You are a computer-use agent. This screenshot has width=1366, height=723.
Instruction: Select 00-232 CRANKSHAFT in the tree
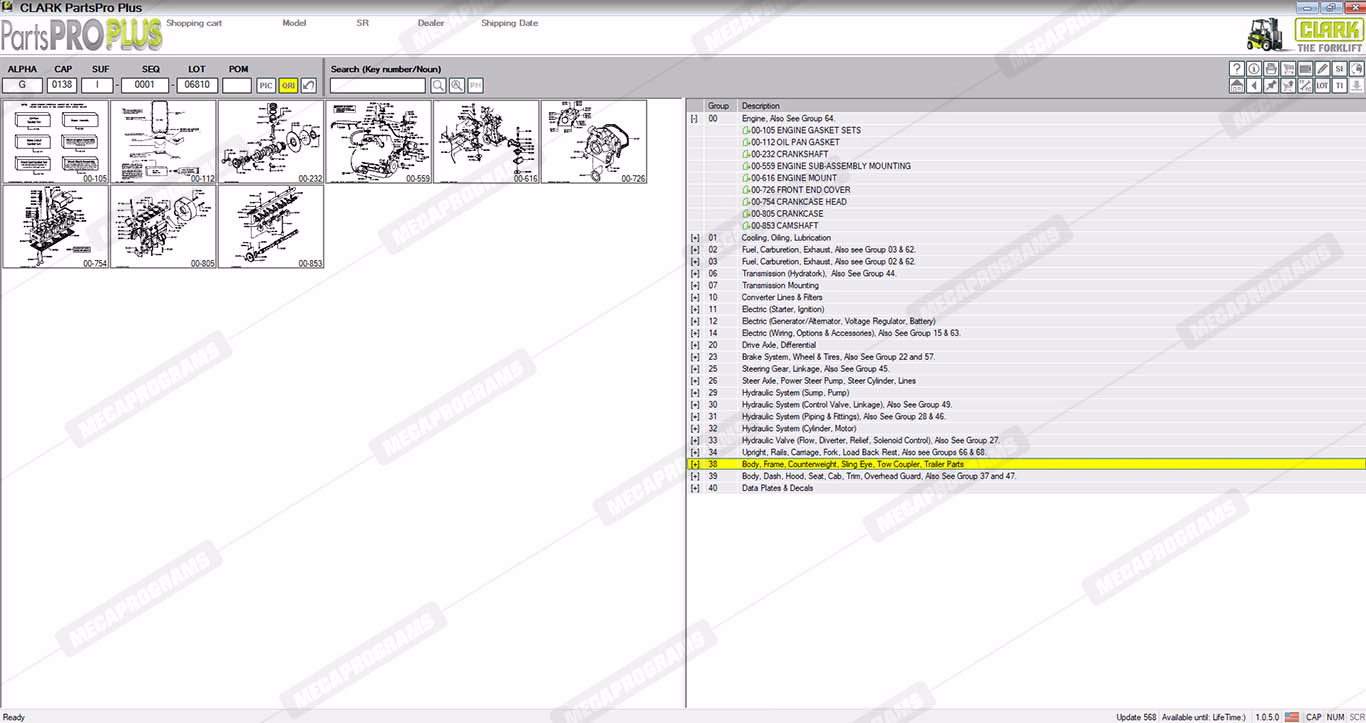(x=789, y=154)
